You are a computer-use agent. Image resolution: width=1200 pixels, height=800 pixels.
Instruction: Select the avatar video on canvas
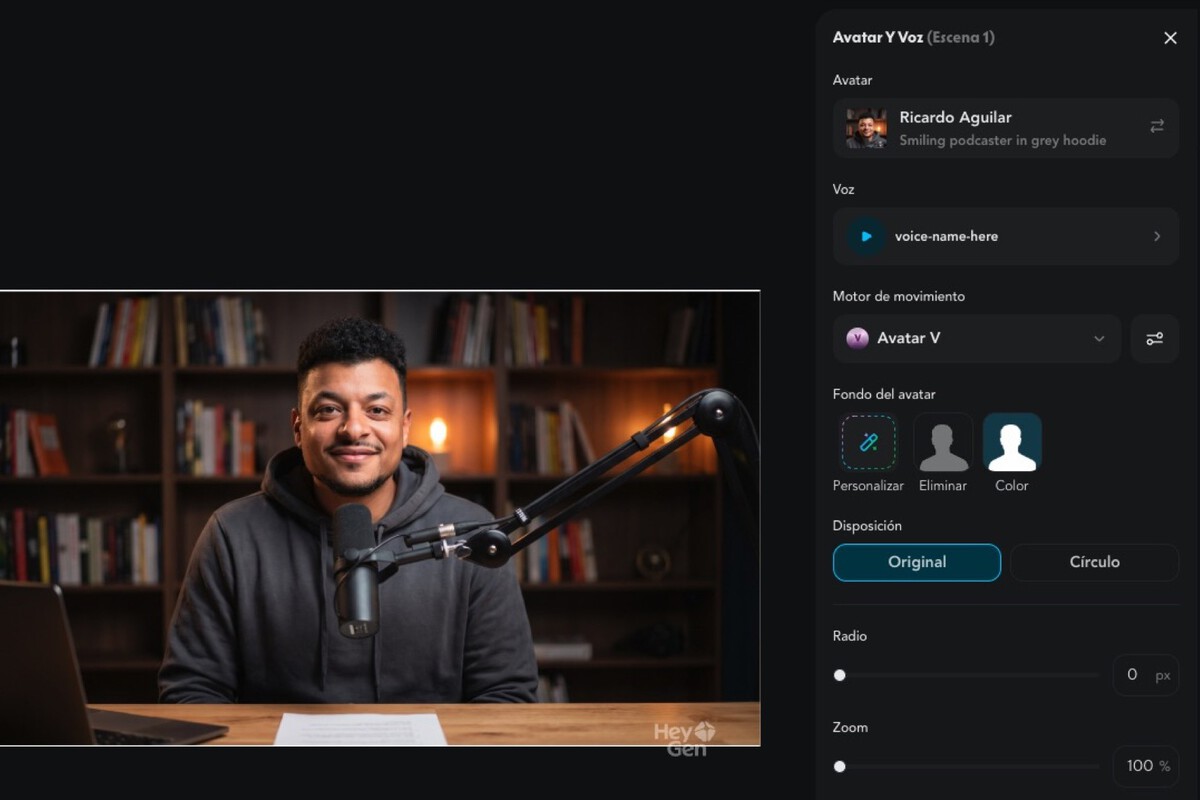[x=380, y=518]
